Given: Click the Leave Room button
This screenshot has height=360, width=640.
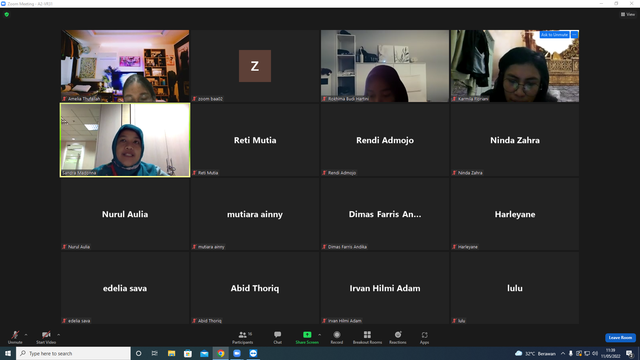Looking at the screenshot, I should coord(620,338).
